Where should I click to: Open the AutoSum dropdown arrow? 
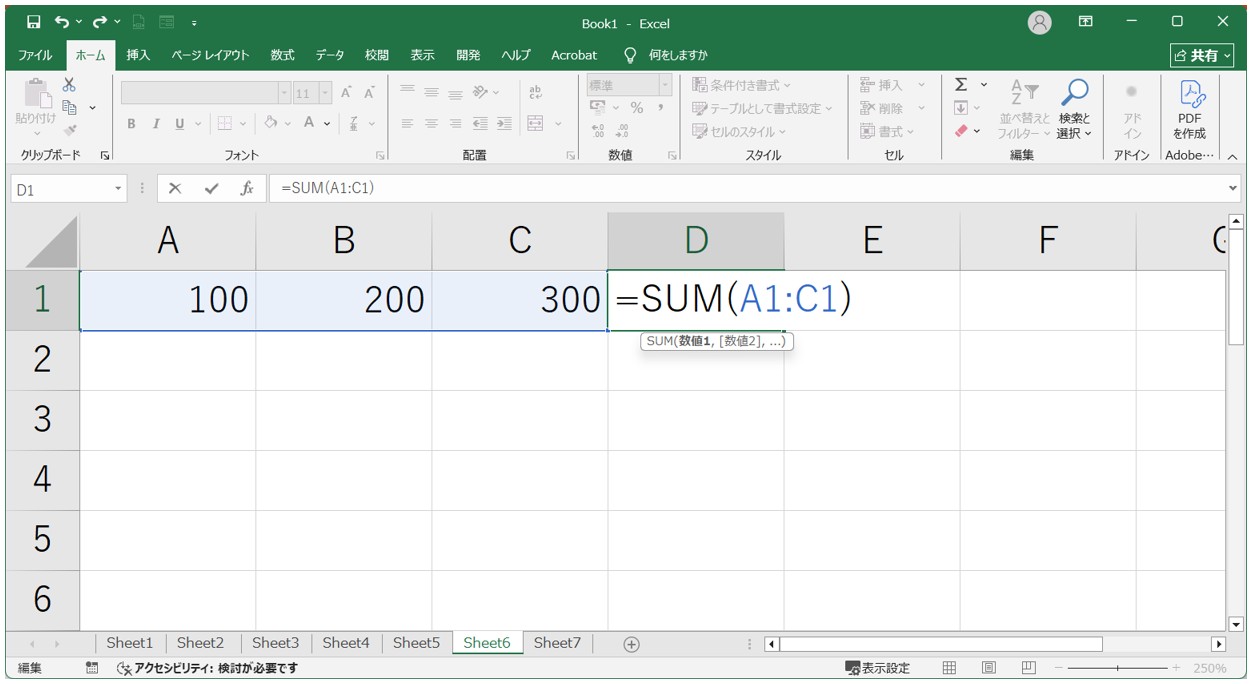(984, 85)
